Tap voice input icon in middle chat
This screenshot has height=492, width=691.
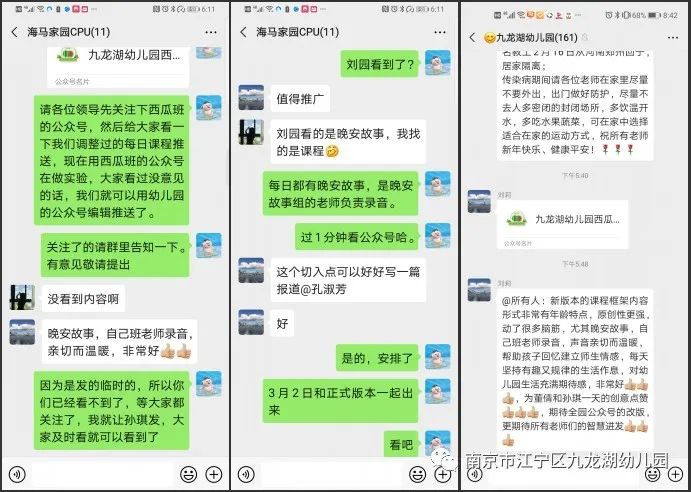click(246, 475)
